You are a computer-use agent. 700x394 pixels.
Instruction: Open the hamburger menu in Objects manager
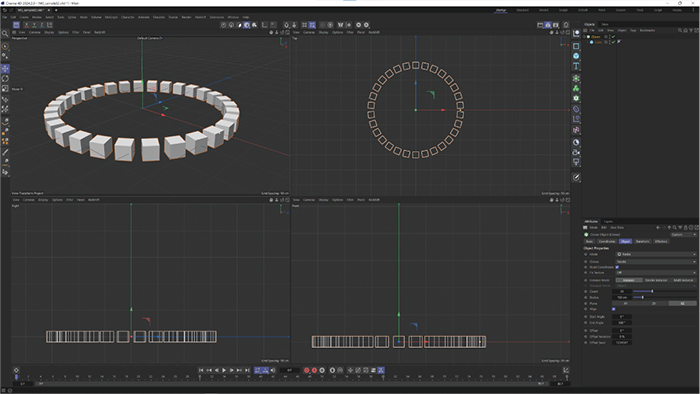[x=585, y=30]
